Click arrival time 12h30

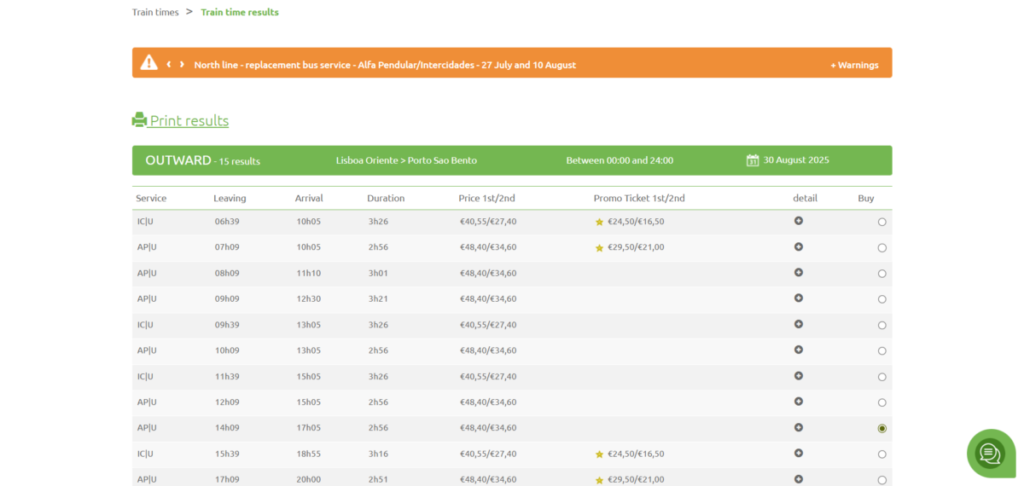click(x=308, y=299)
